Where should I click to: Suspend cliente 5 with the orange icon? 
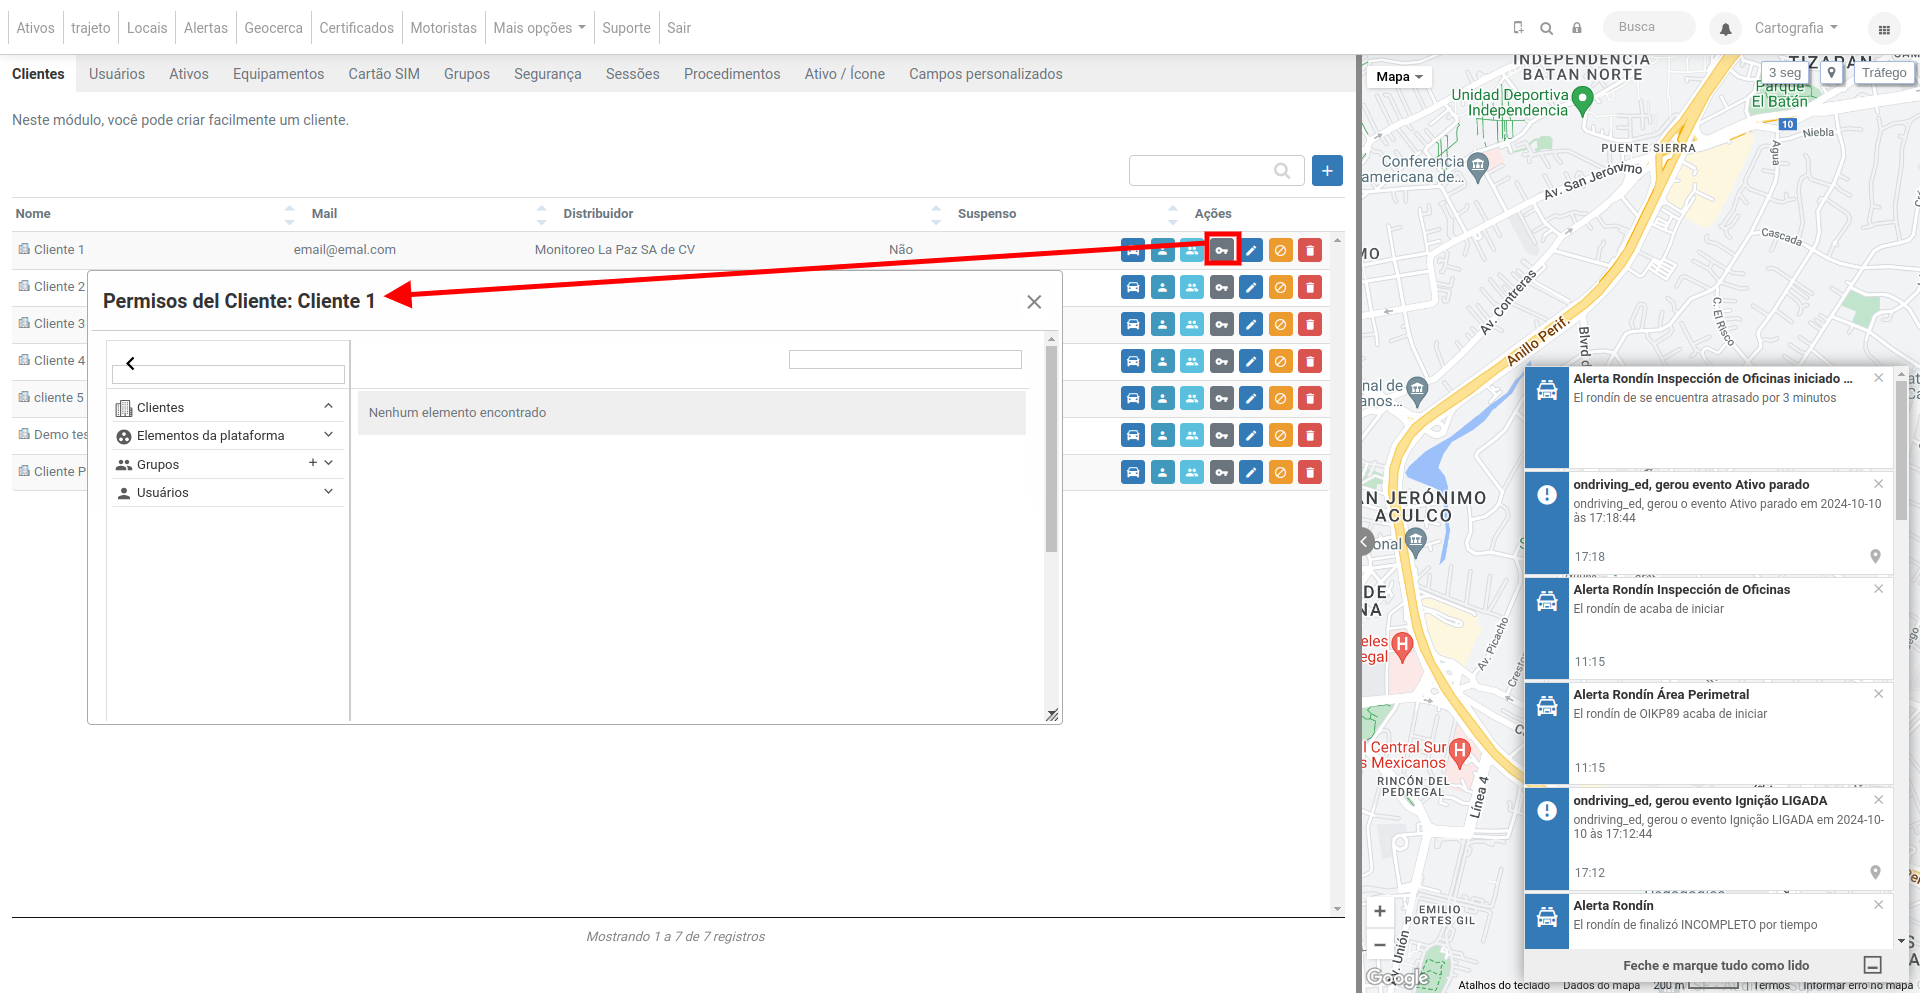coord(1280,398)
